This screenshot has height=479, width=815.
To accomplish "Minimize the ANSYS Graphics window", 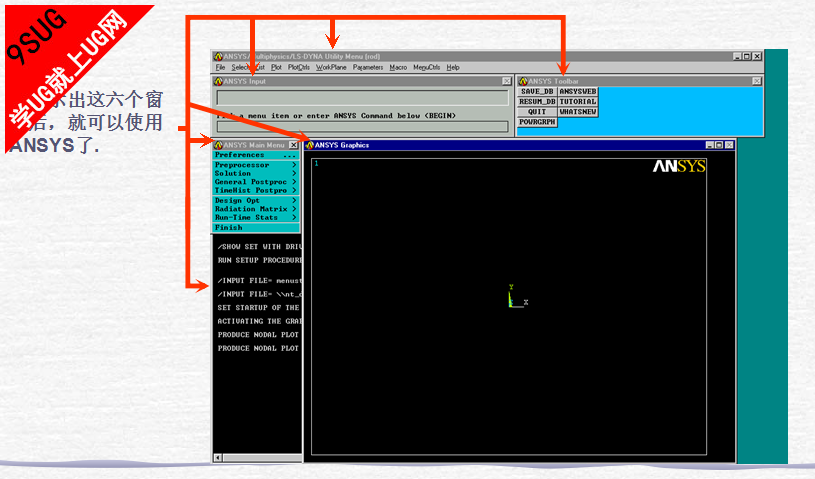I will tap(709, 145).
